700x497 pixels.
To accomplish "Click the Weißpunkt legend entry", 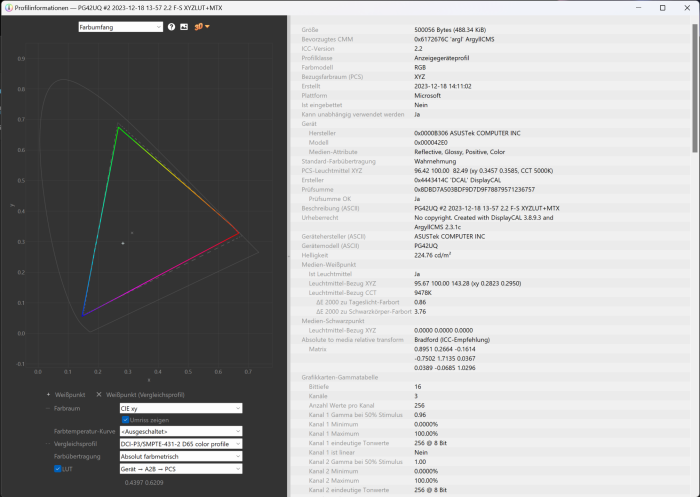I will pyautogui.click(x=66, y=395).
